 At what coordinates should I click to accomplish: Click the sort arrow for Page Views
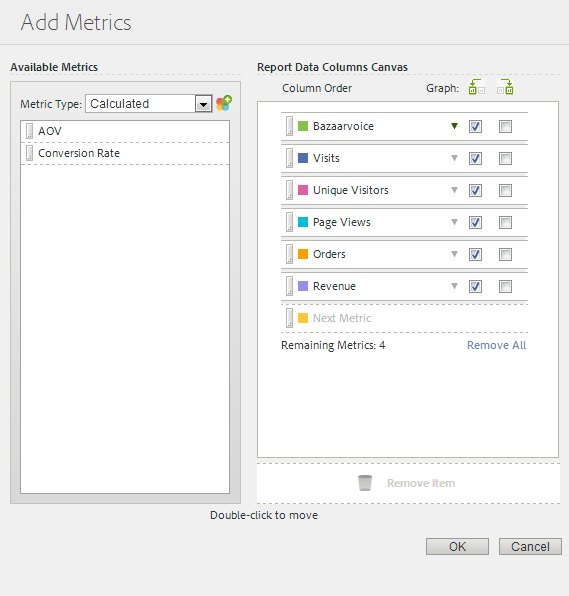(454, 222)
